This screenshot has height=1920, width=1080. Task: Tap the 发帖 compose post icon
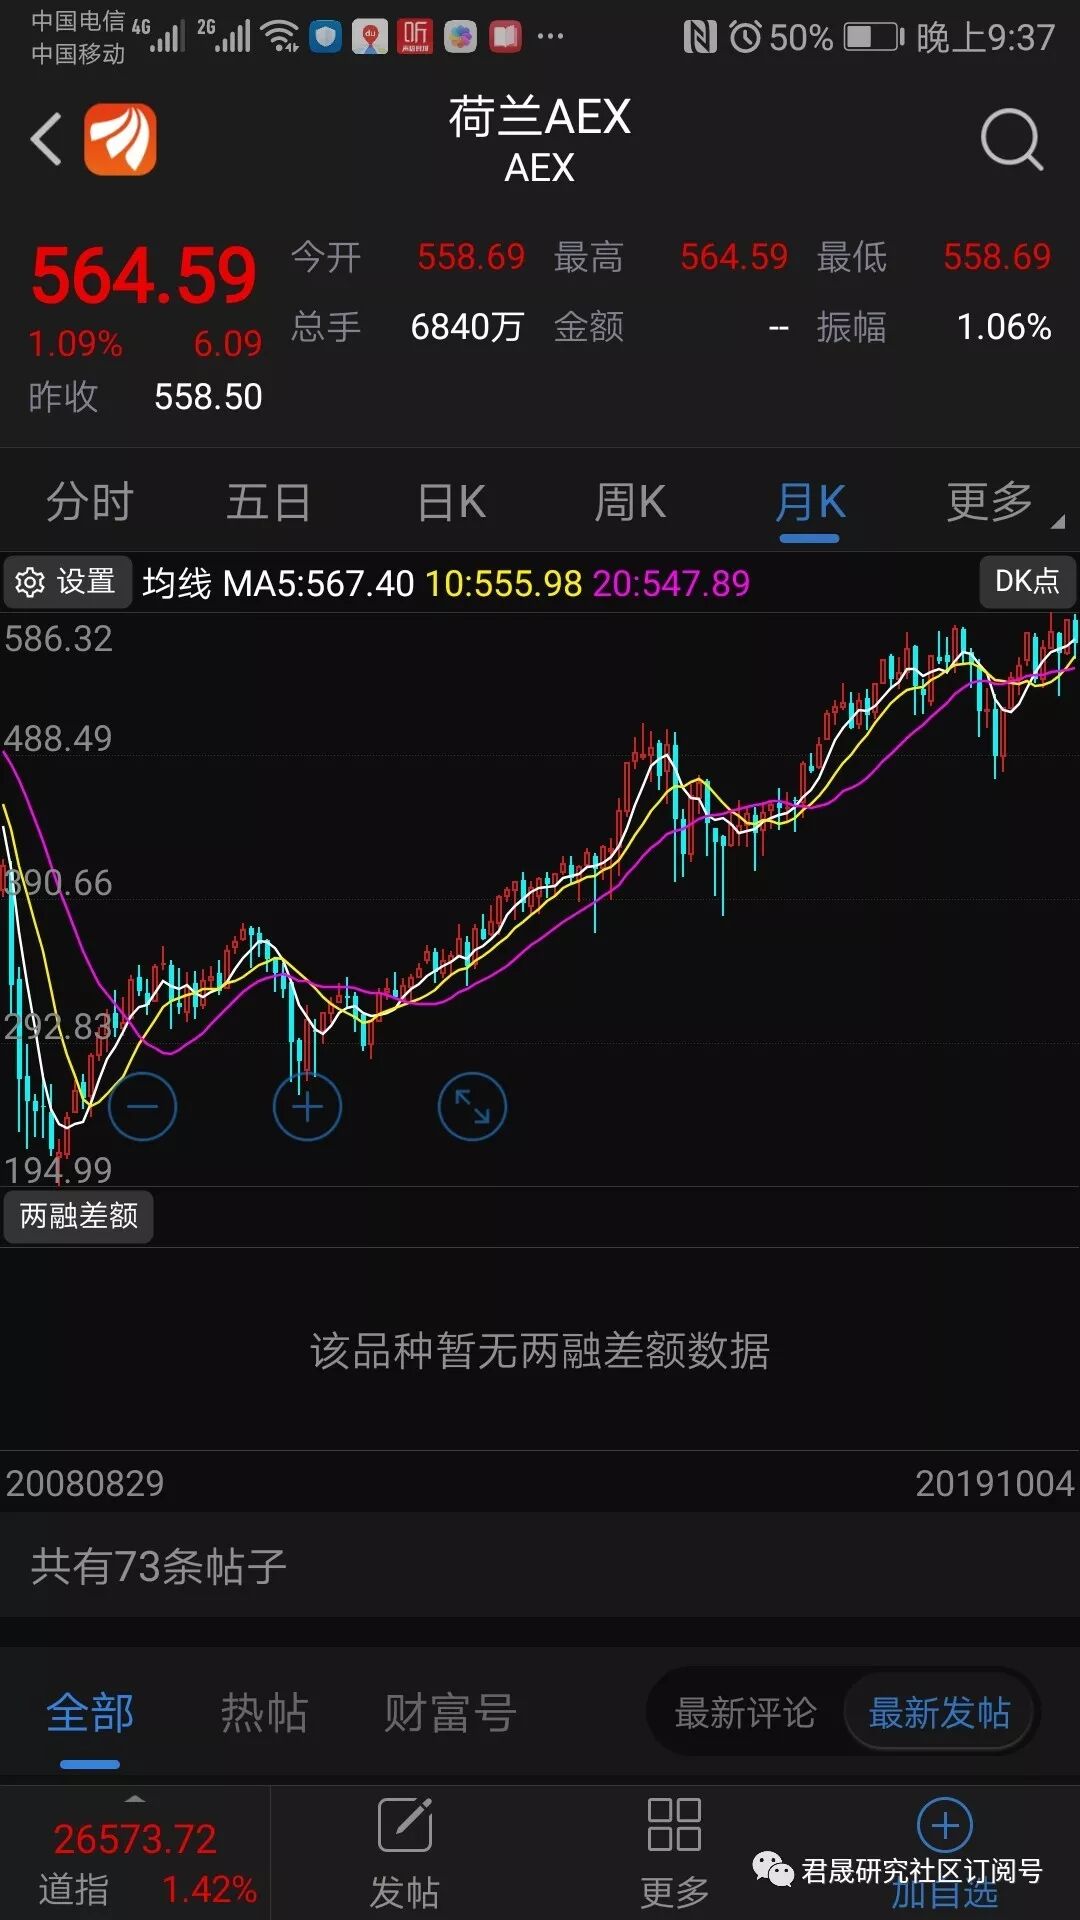tap(405, 1825)
